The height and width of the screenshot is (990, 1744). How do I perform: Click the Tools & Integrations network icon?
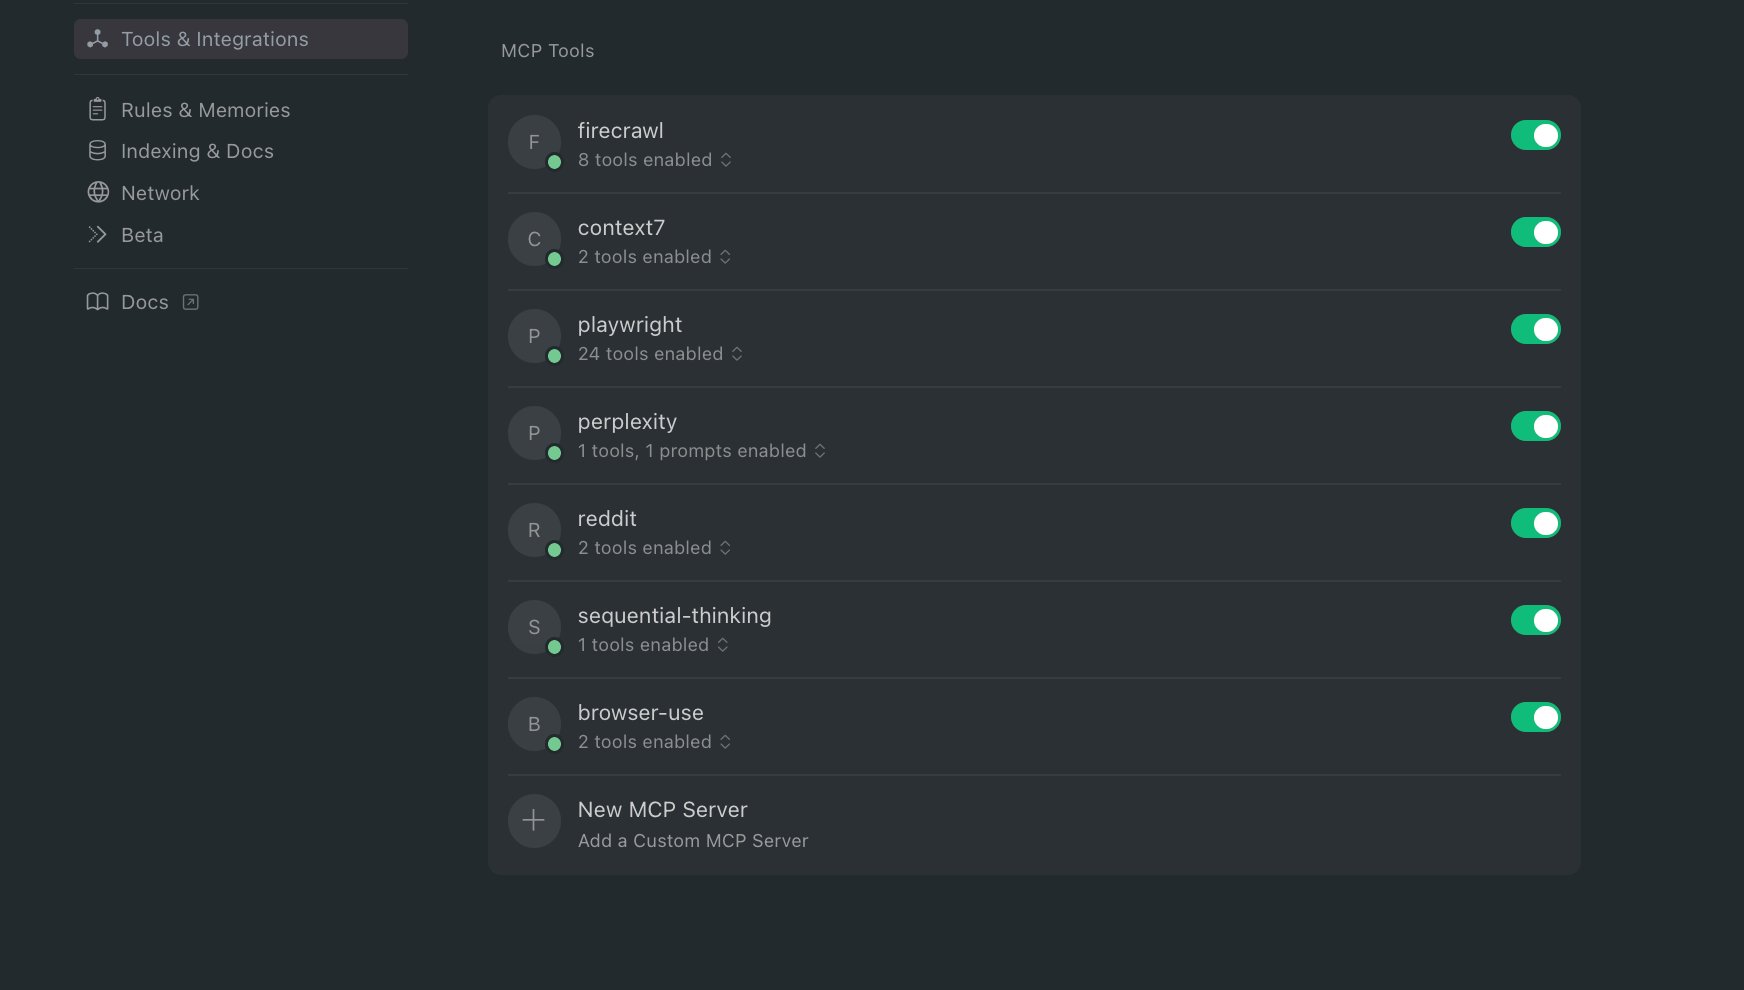pyautogui.click(x=97, y=39)
